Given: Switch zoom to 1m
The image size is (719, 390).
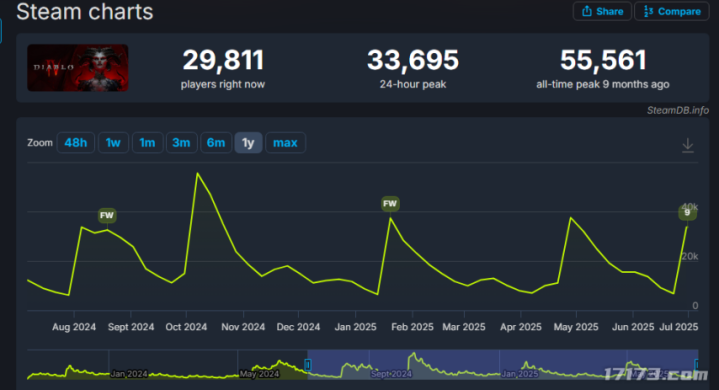Looking at the screenshot, I should (147, 143).
